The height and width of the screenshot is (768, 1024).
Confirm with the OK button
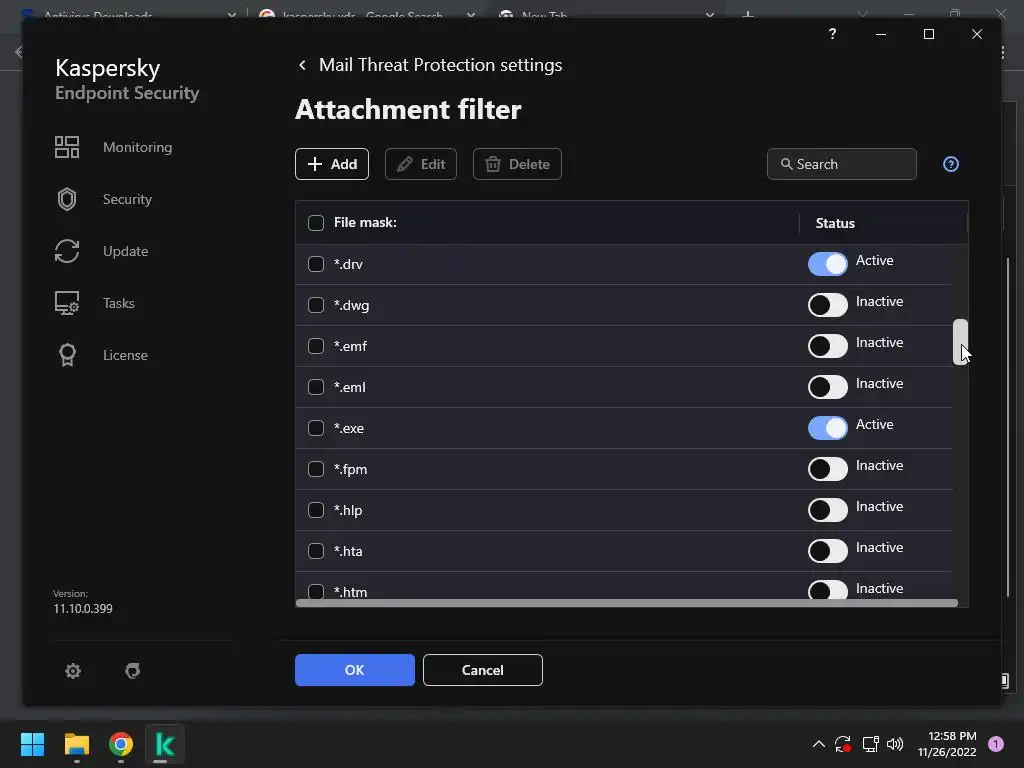click(x=355, y=670)
